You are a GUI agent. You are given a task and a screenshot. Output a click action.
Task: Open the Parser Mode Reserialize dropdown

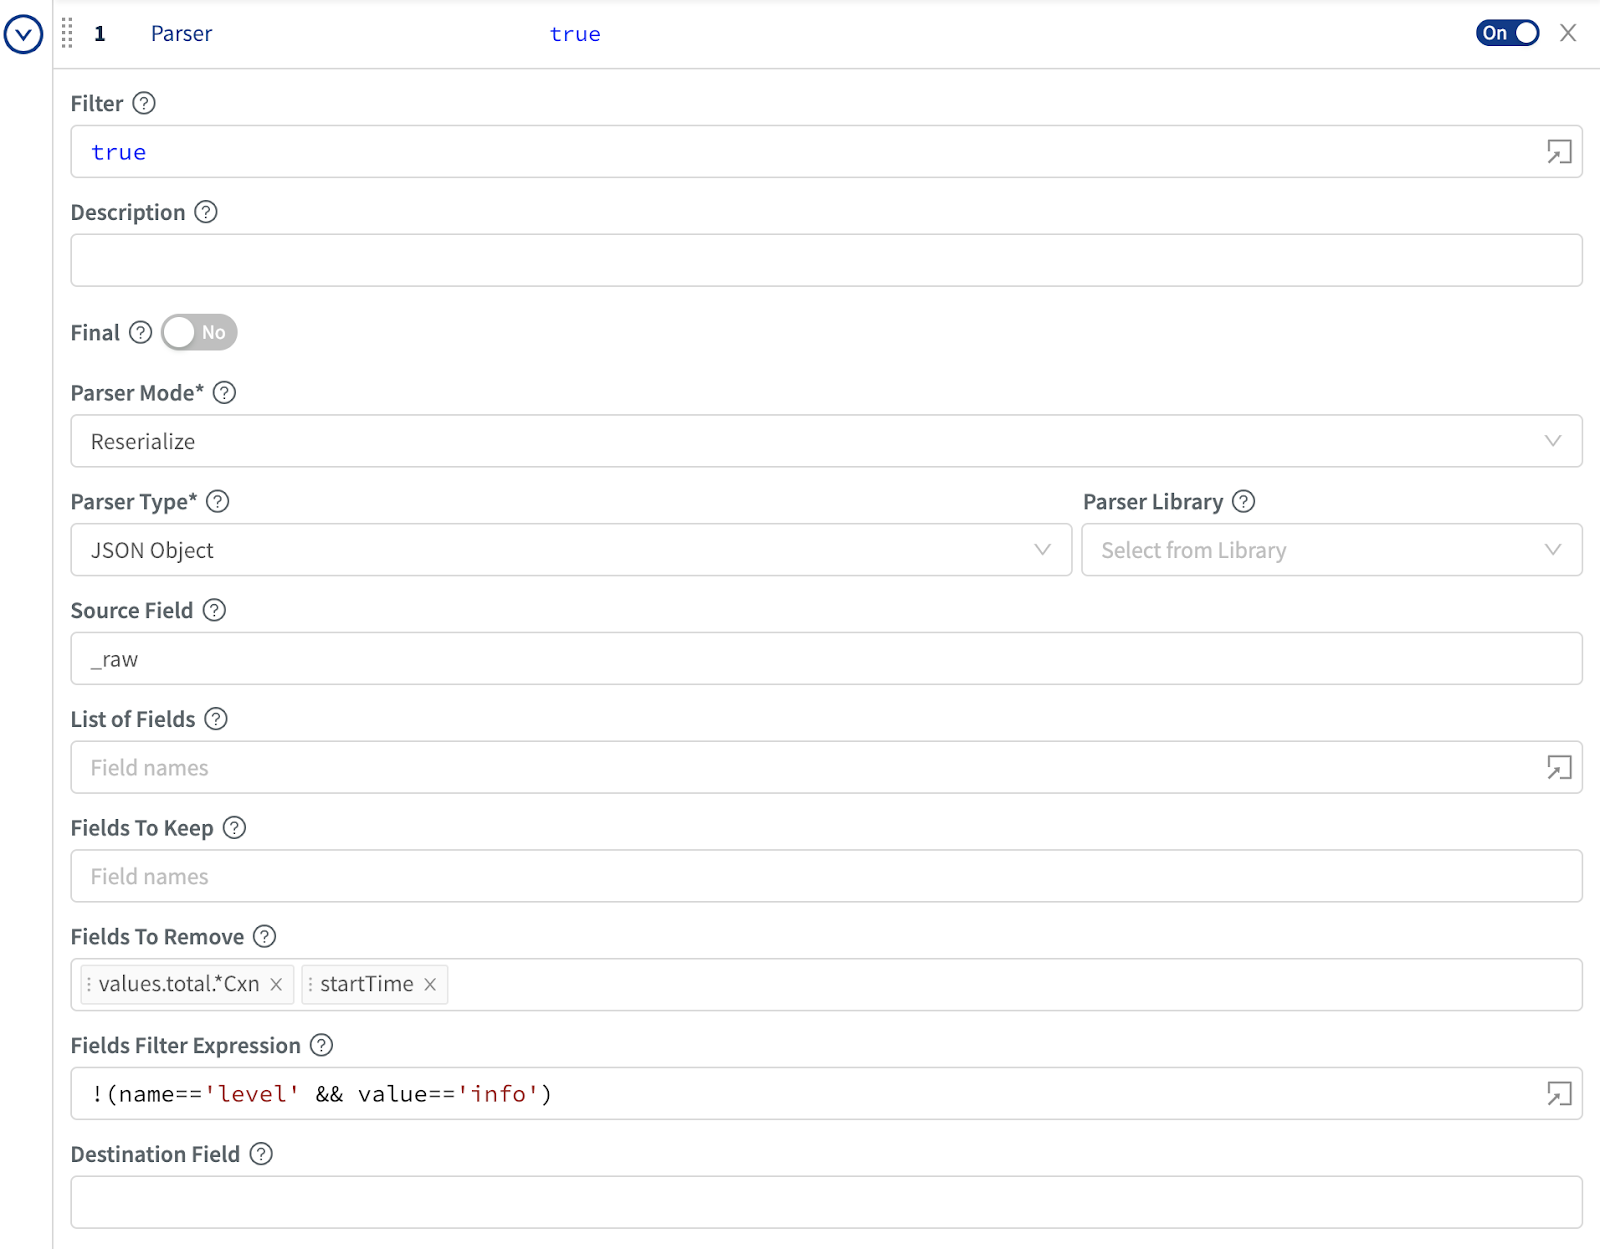pyautogui.click(x=826, y=441)
